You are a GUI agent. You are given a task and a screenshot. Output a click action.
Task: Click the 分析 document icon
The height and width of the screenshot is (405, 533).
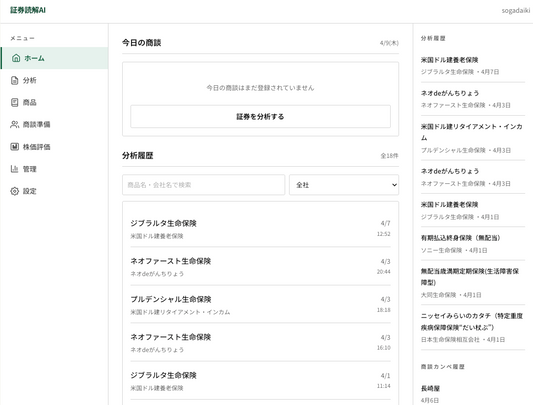pyautogui.click(x=14, y=80)
